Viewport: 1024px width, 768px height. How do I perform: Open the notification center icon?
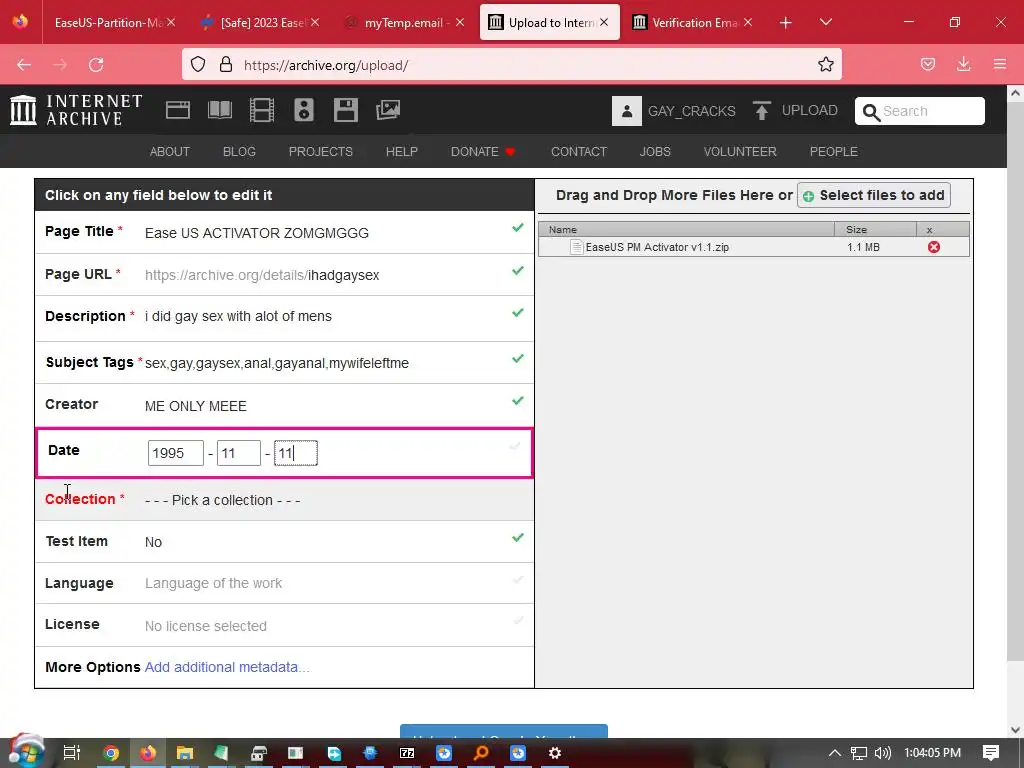(991, 753)
